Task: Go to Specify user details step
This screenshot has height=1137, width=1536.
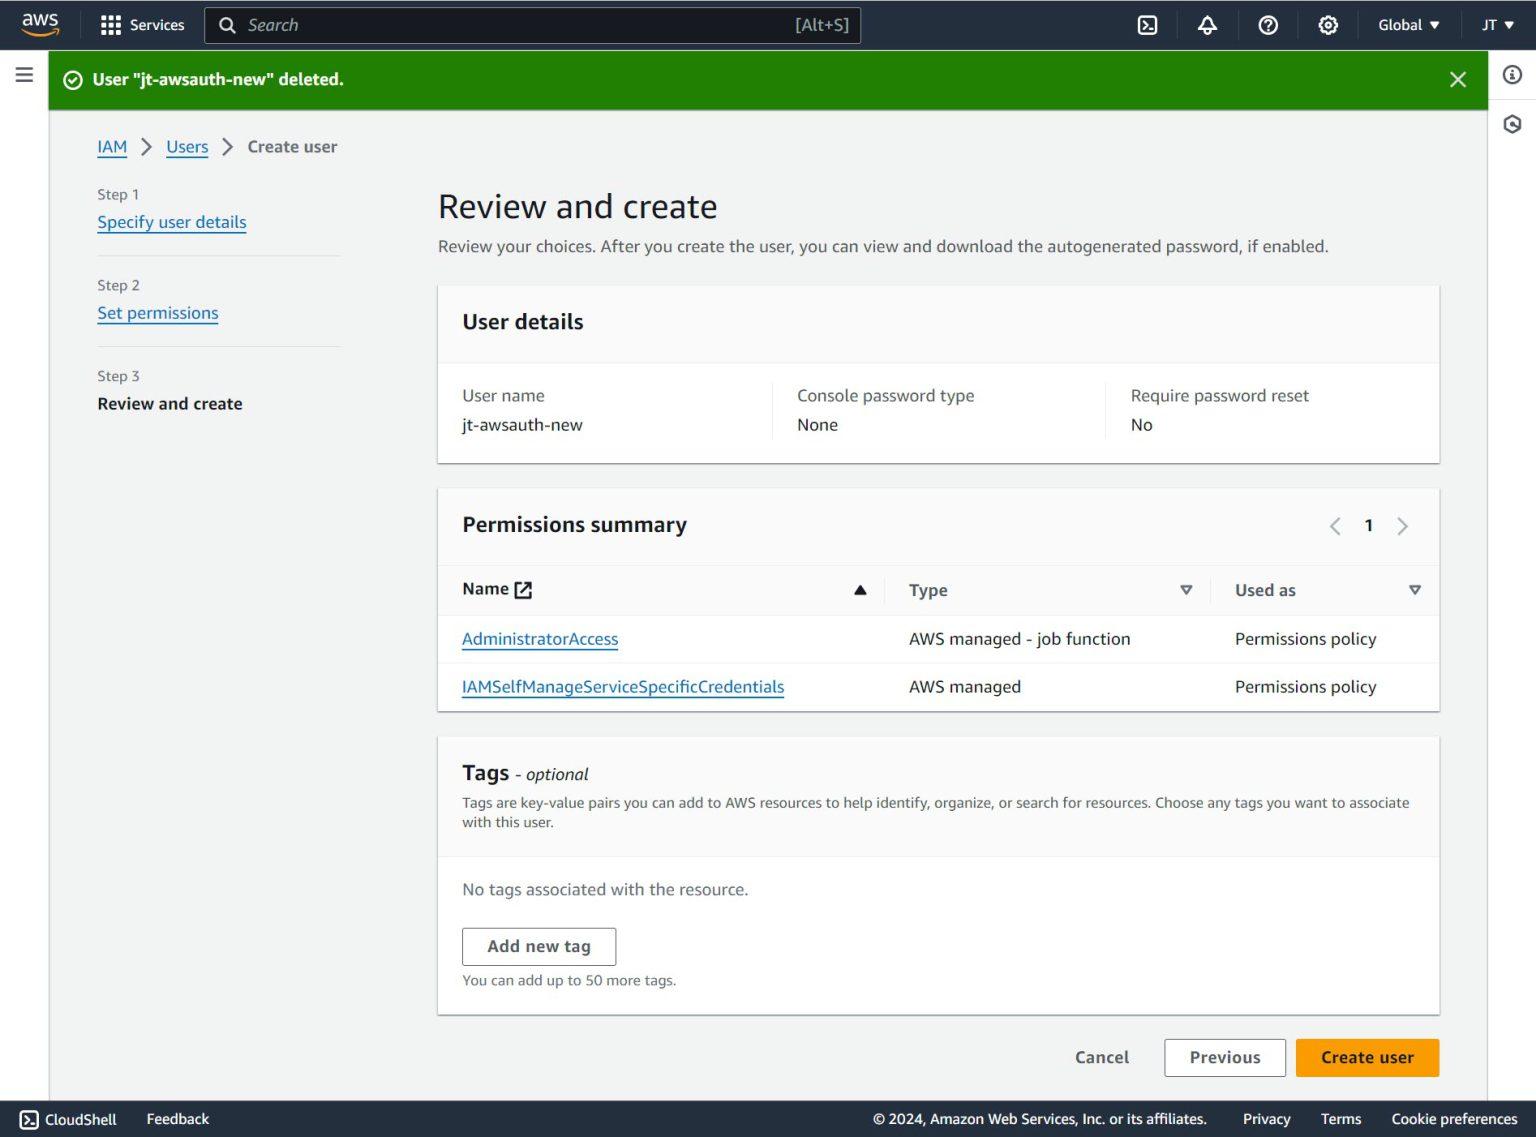Action: 171,222
